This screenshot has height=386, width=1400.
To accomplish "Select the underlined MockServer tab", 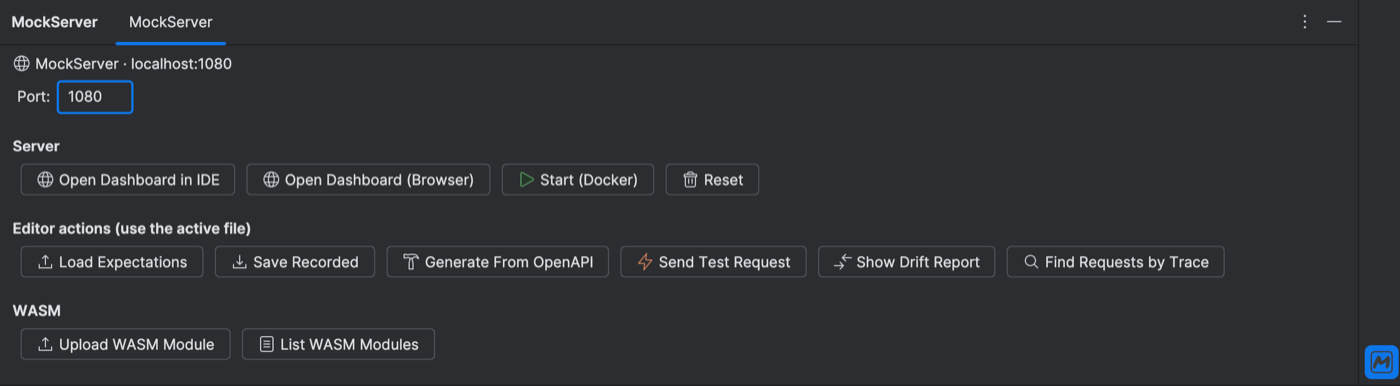I will 171,22.
